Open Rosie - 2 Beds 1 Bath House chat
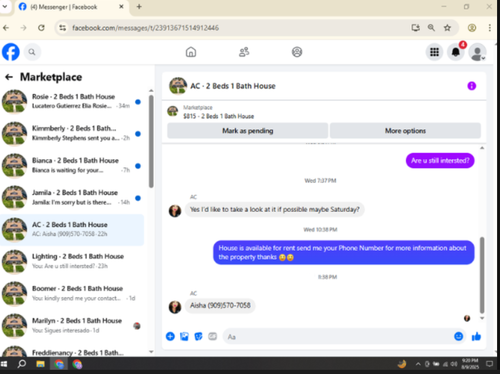This screenshot has height=374, width=500. point(72,101)
